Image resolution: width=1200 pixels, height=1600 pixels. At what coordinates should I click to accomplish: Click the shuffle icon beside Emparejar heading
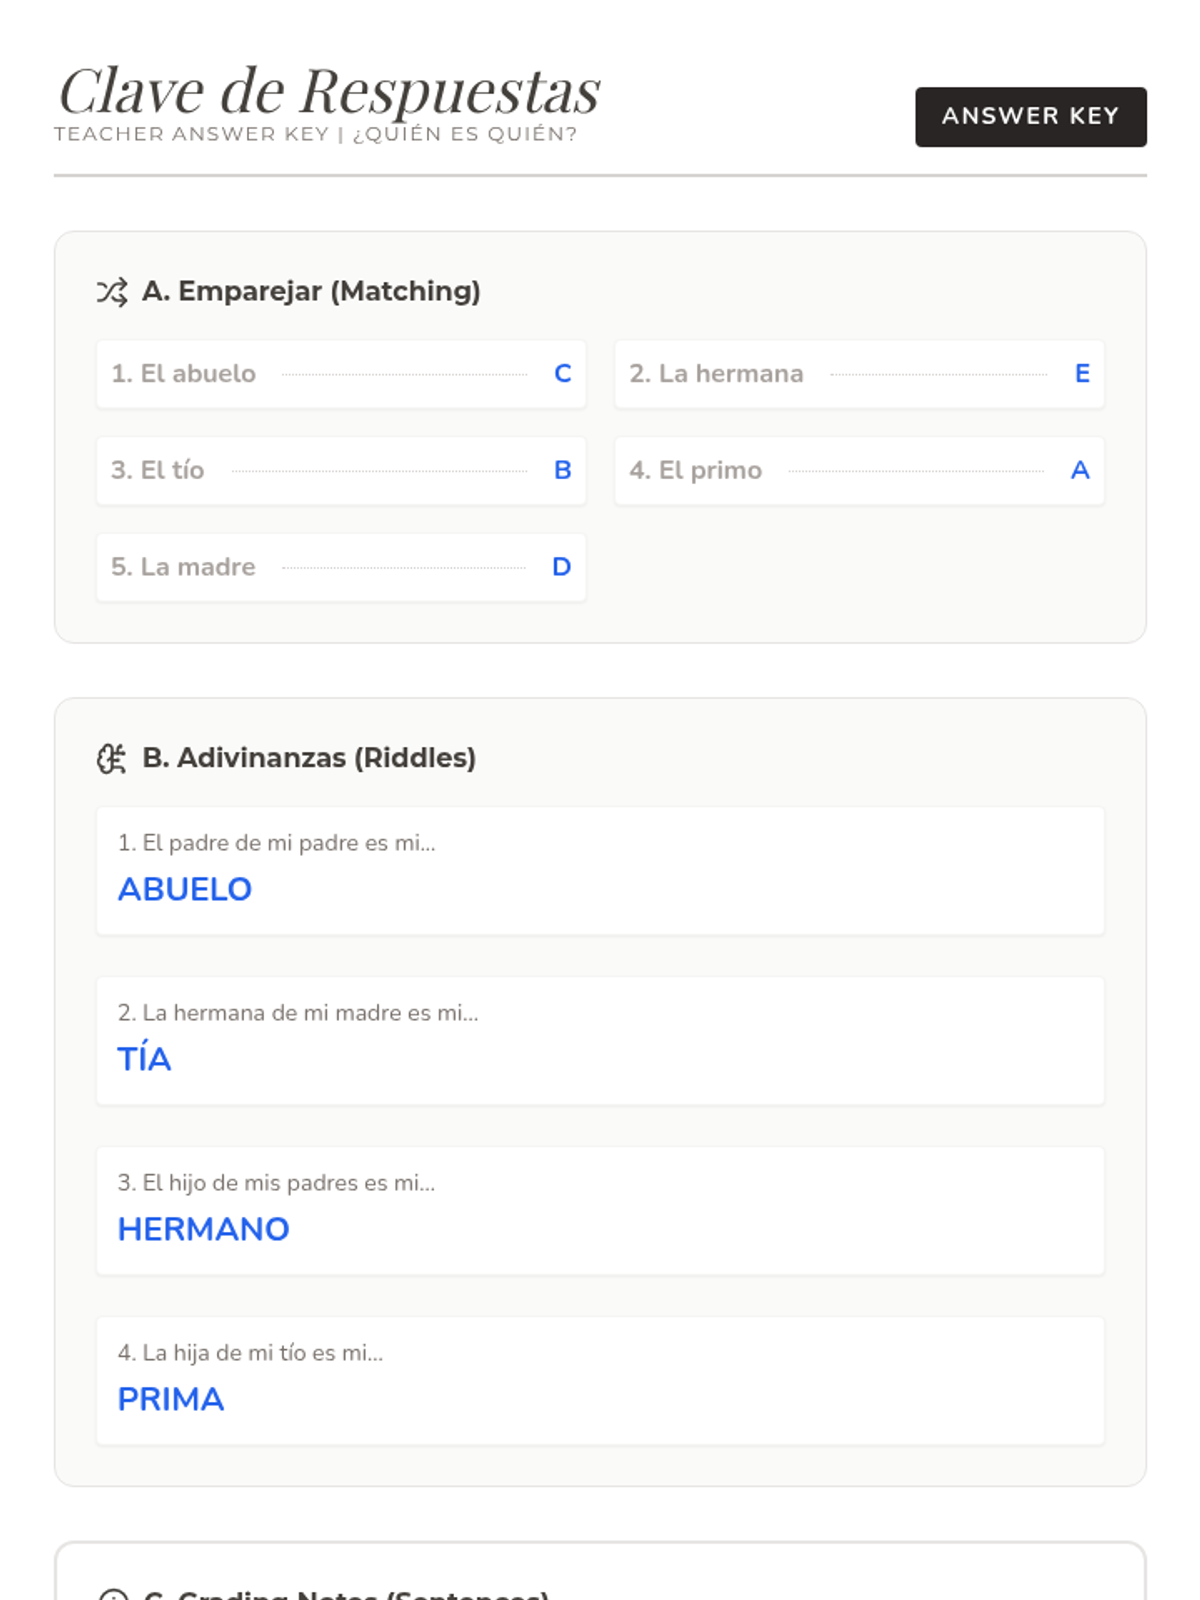coord(112,292)
